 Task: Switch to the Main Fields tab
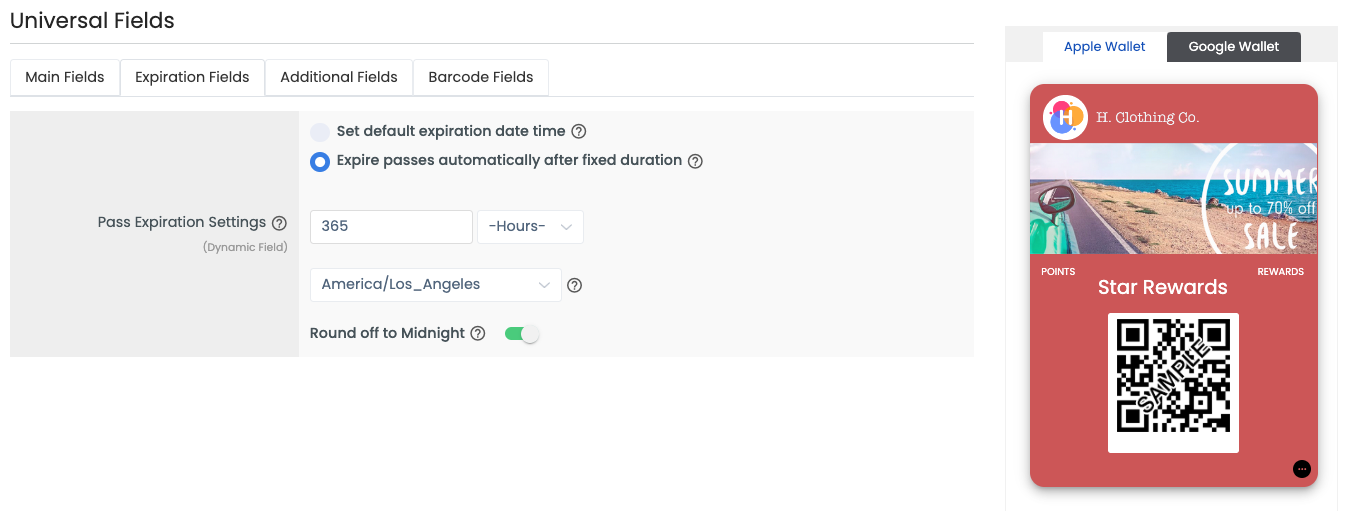tap(65, 77)
